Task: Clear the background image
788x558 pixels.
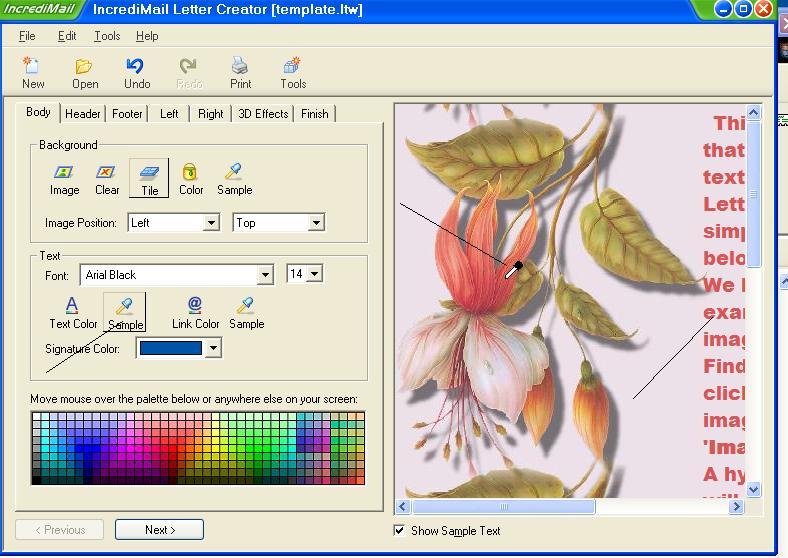Action: click(x=107, y=179)
